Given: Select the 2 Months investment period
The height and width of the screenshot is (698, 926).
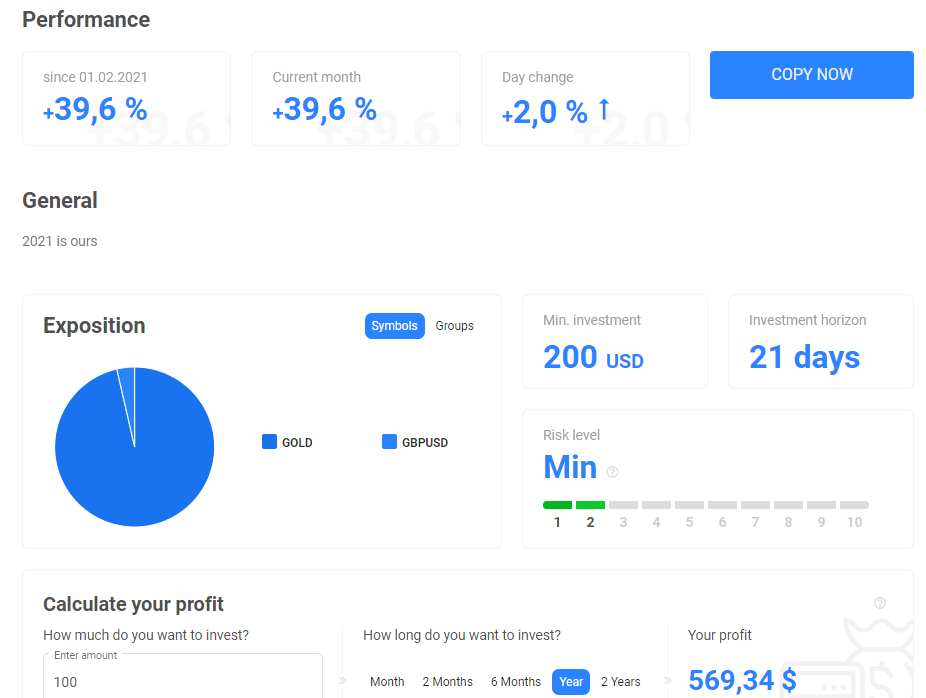Looking at the screenshot, I should pyautogui.click(x=448, y=682).
